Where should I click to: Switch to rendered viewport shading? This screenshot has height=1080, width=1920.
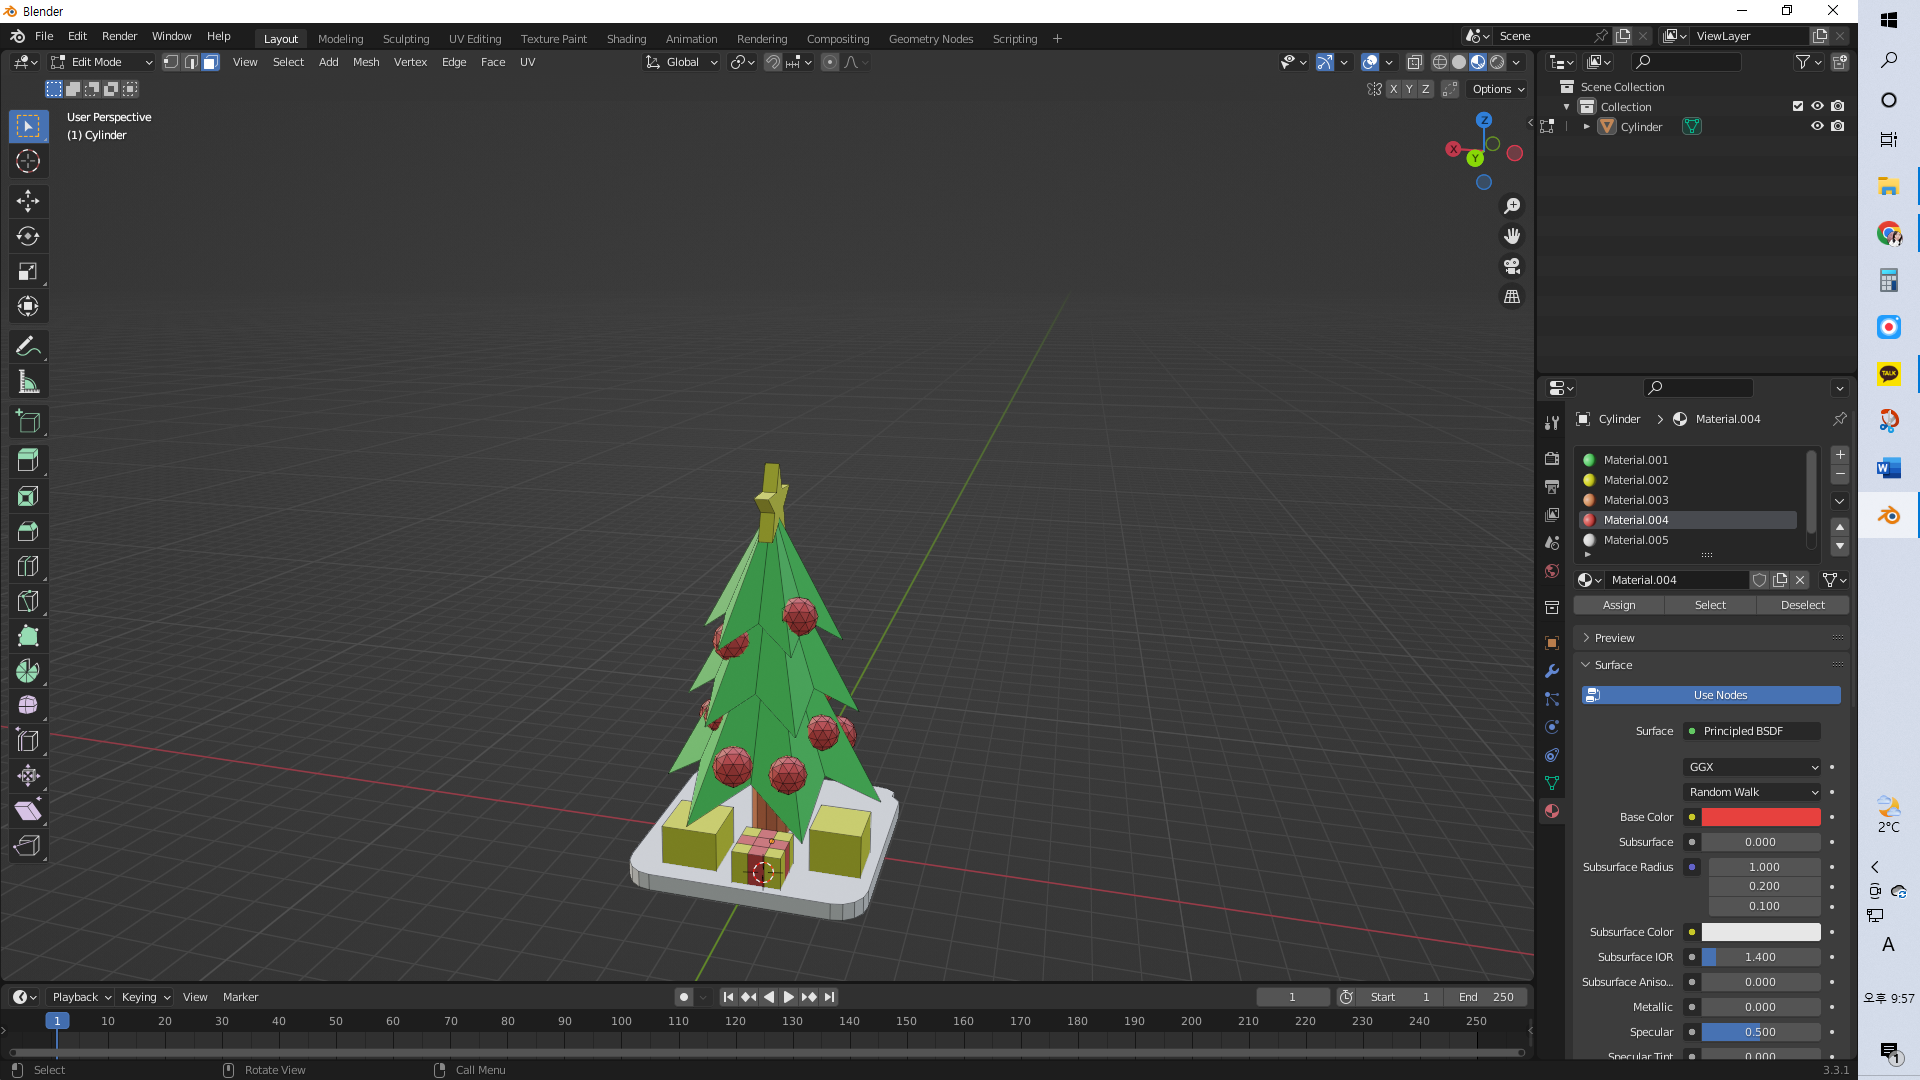pos(1497,62)
